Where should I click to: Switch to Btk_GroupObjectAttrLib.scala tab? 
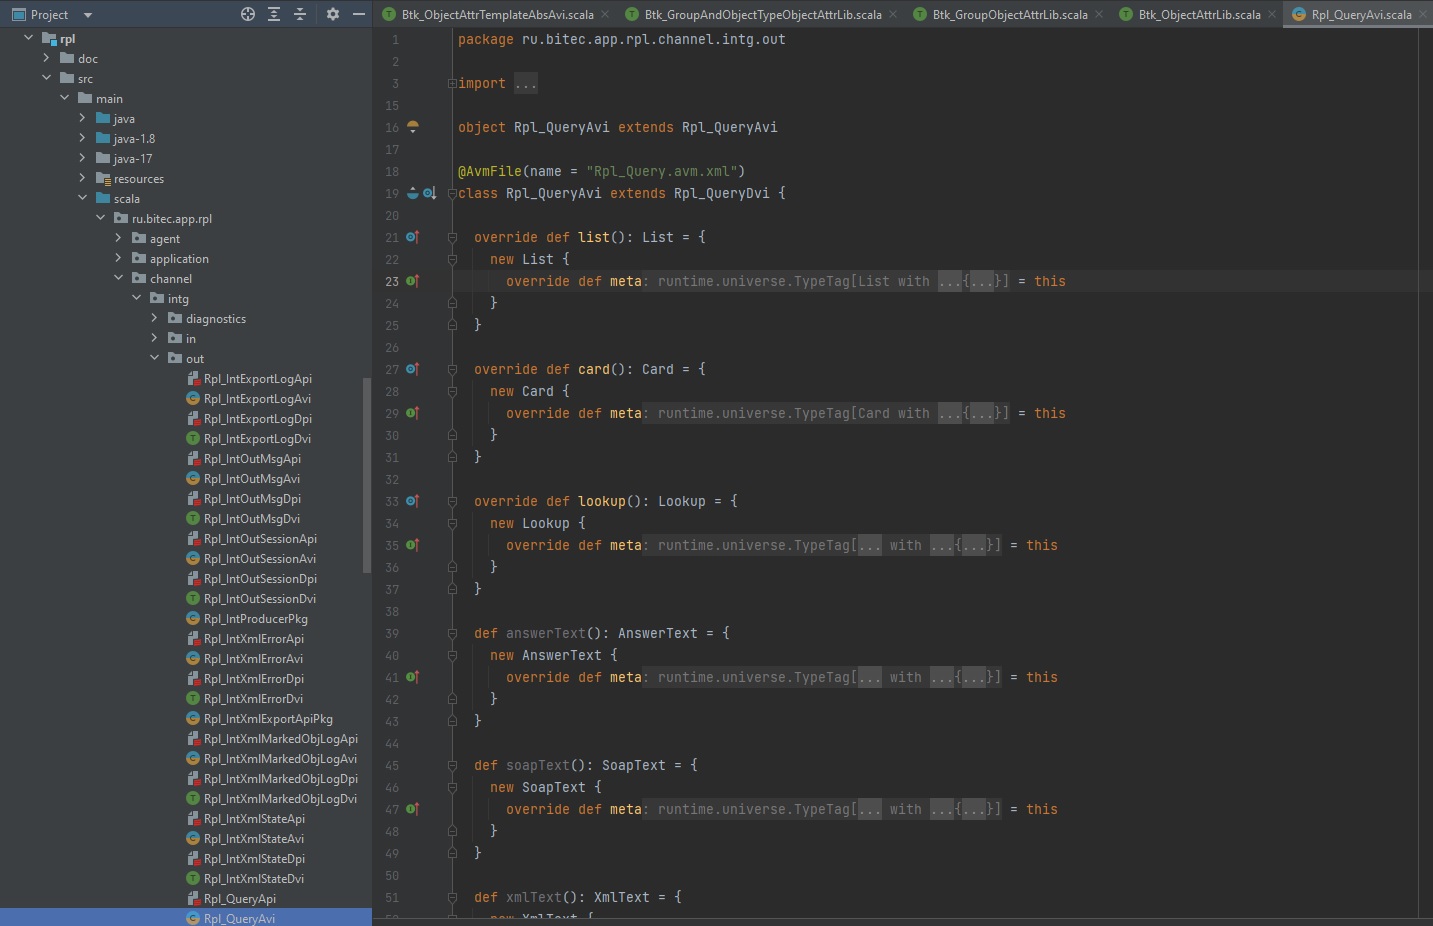point(1009,15)
